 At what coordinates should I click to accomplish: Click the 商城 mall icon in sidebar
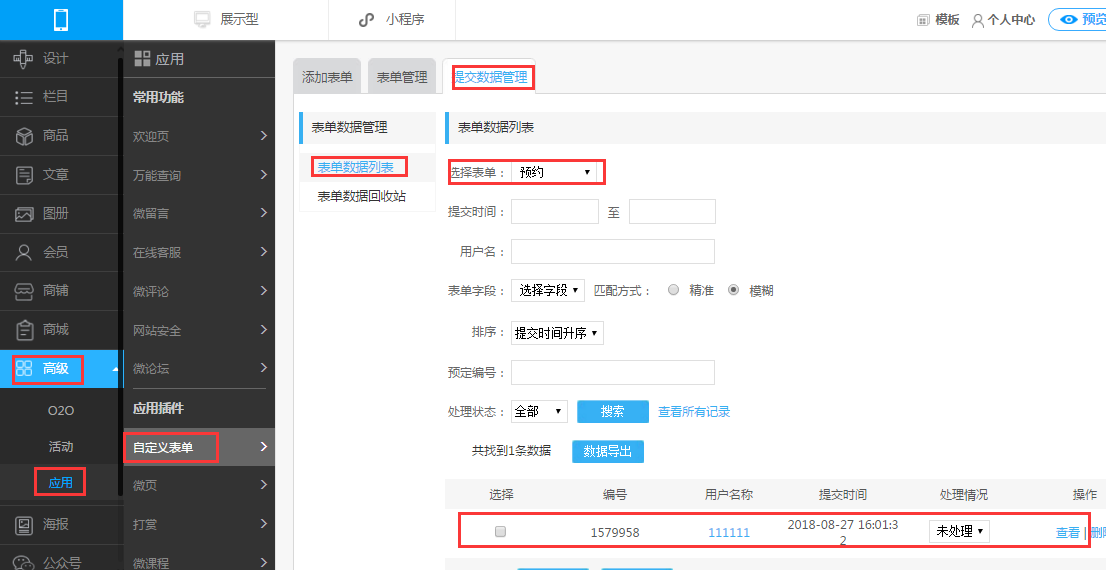24,329
